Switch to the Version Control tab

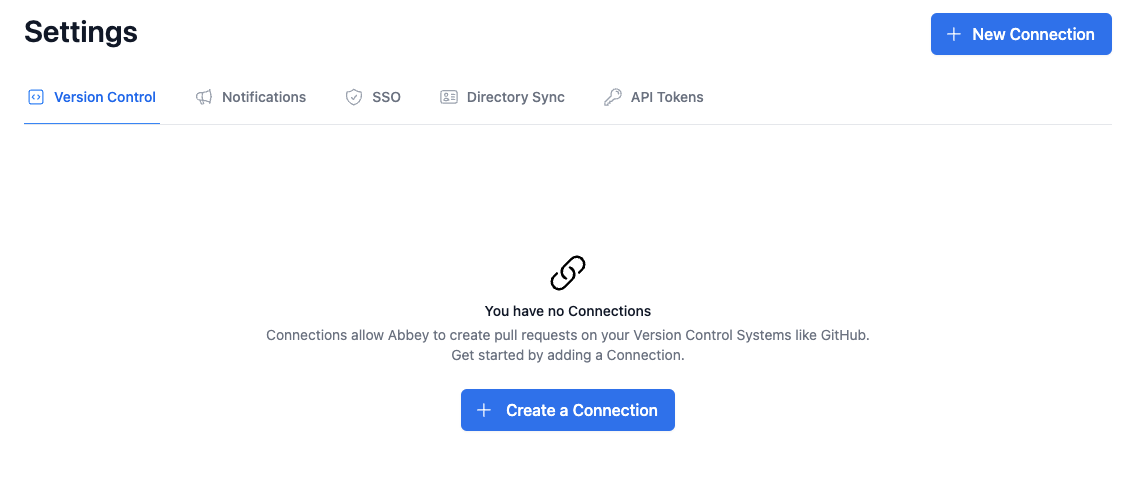[104, 98]
